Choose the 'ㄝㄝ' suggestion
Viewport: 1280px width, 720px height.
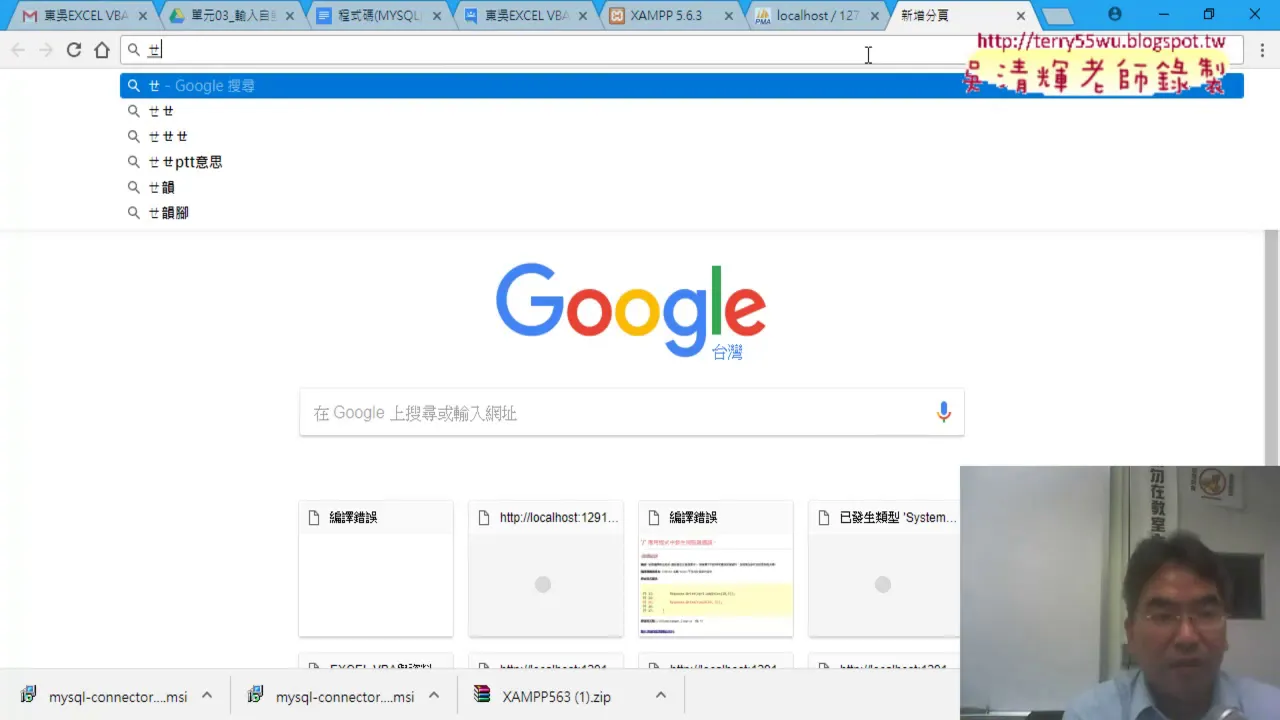(x=681, y=111)
